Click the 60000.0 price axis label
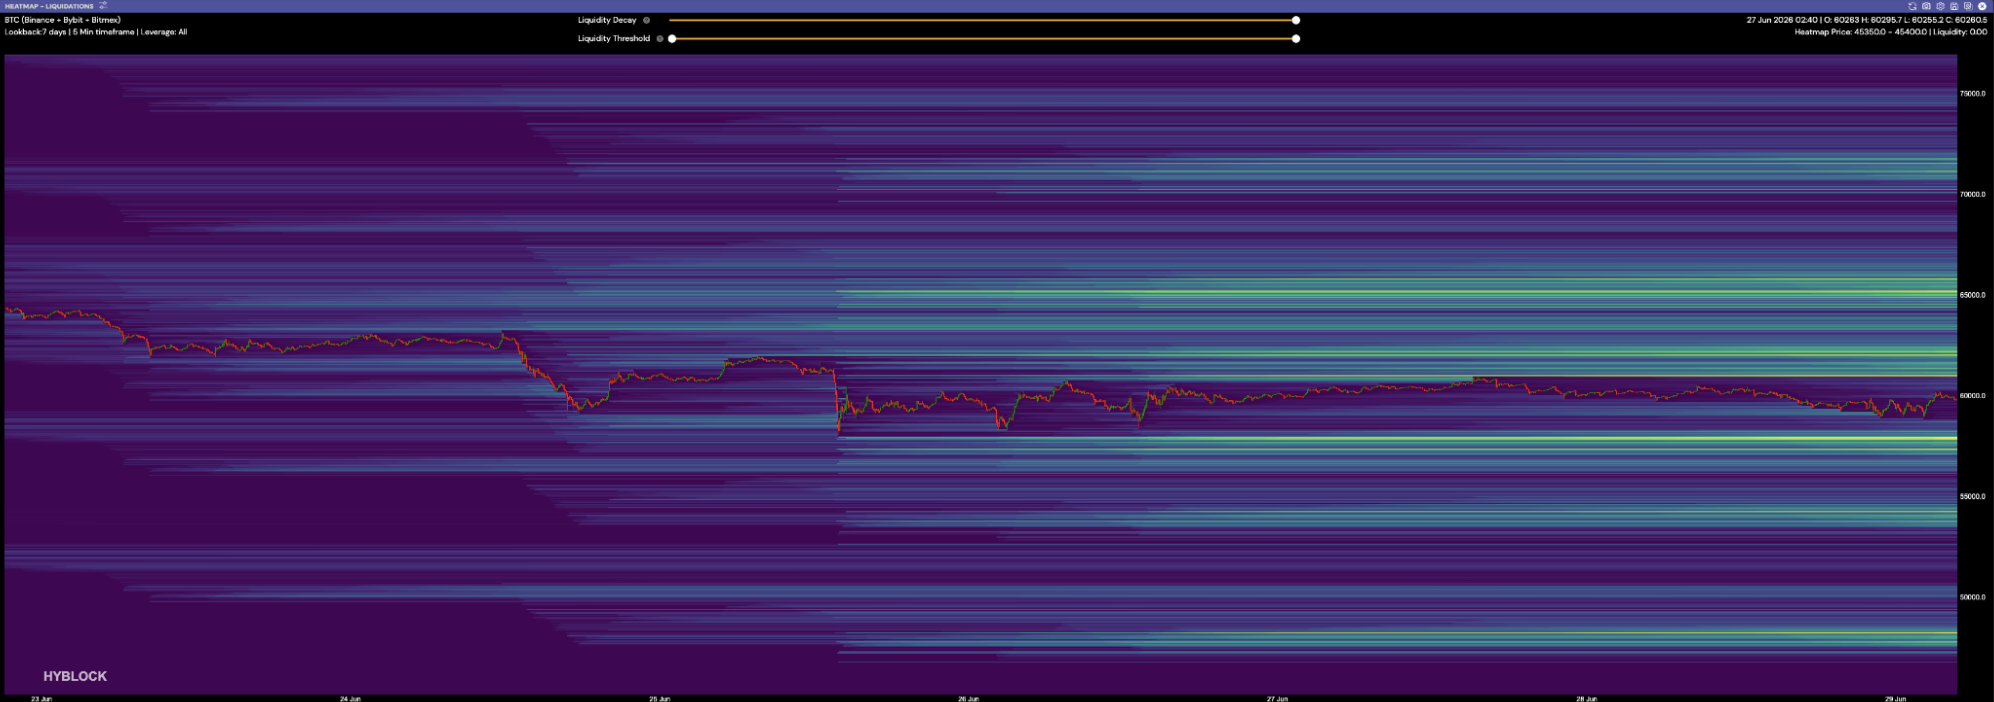This screenshot has width=1994, height=702. click(1973, 396)
